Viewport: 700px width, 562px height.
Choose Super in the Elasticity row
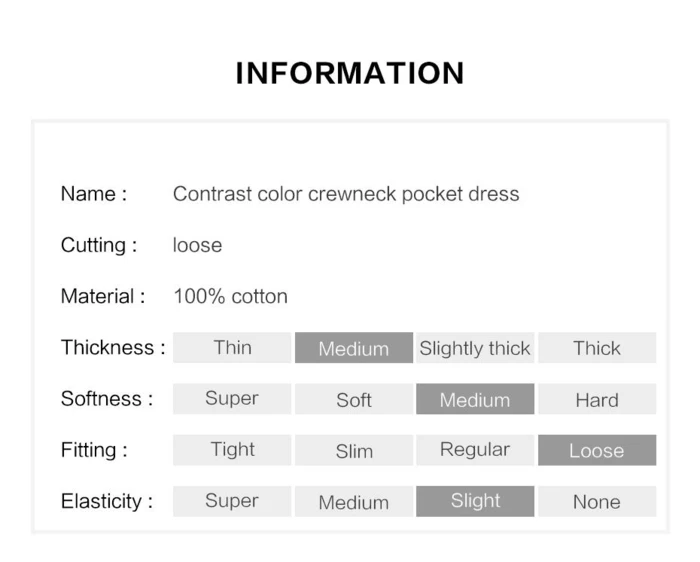click(x=232, y=501)
